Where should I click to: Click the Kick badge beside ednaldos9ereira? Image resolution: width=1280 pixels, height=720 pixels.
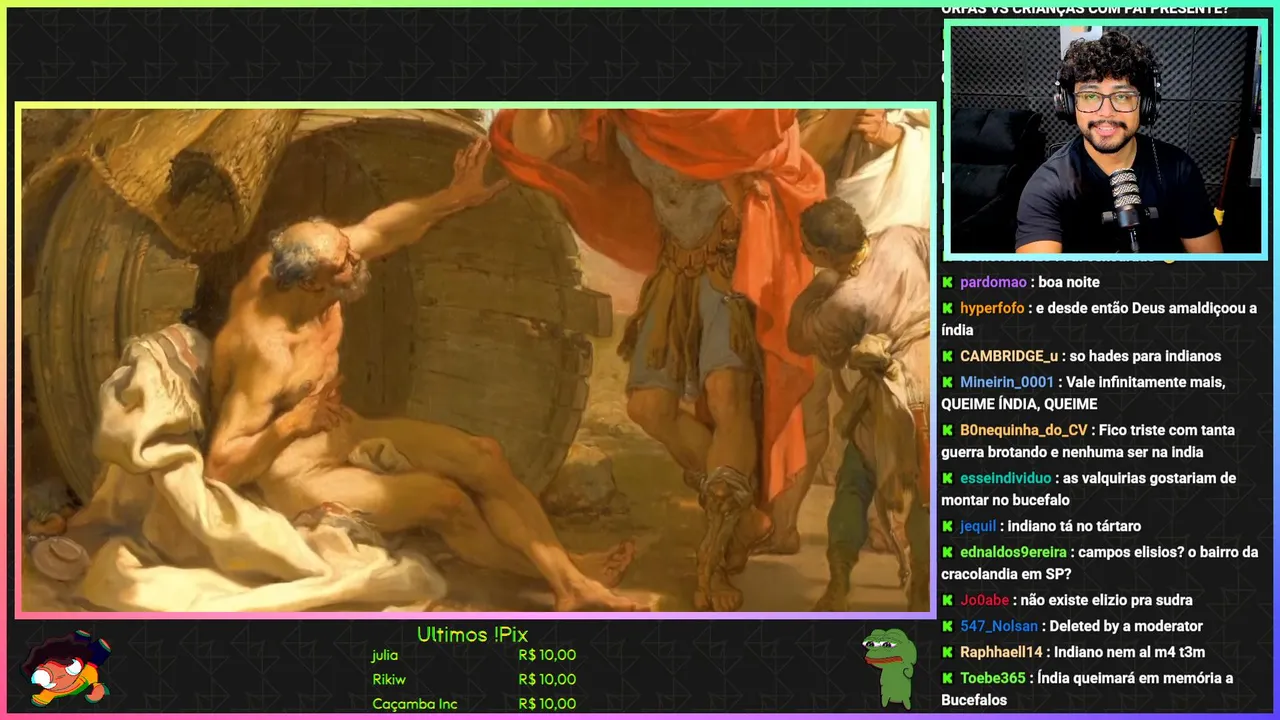(947, 553)
